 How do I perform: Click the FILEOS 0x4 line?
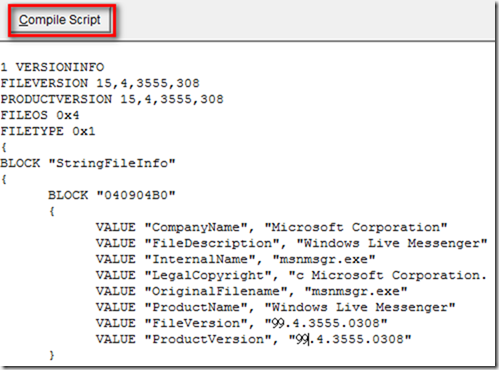pyautogui.click(x=40, y=115)
